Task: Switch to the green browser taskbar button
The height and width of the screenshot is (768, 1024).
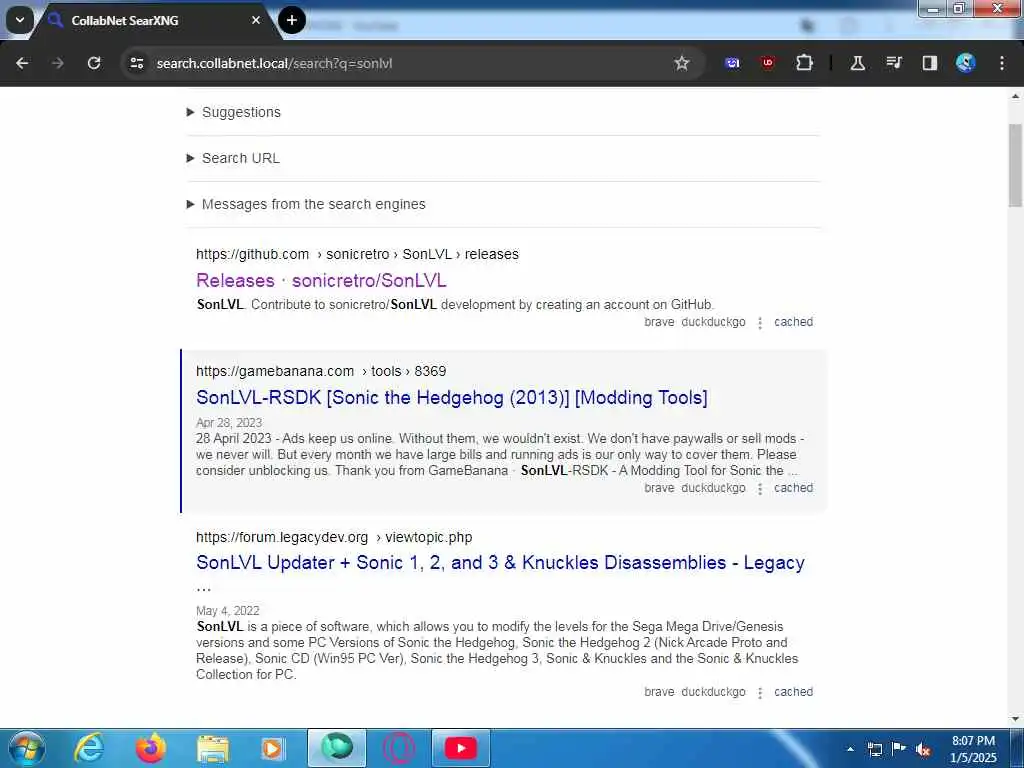Action: tap(337, 748)
